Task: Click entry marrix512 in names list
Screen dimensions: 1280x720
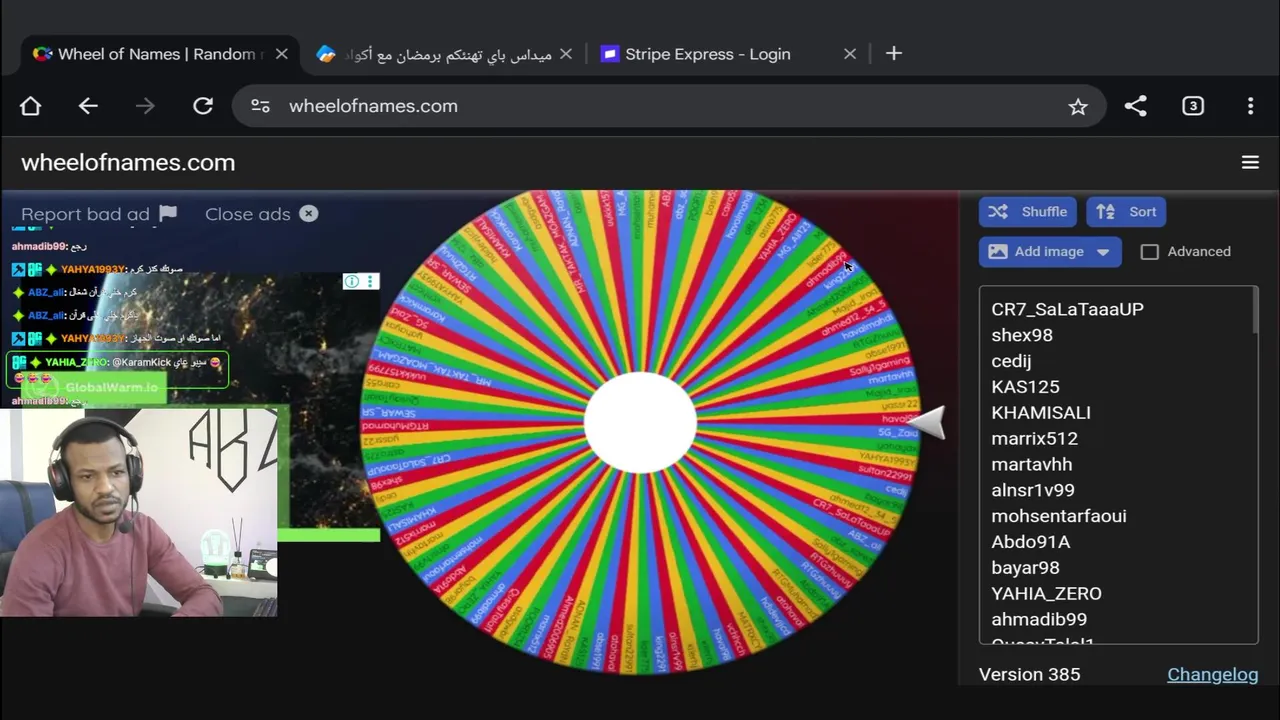Action: pos(1034,438)
